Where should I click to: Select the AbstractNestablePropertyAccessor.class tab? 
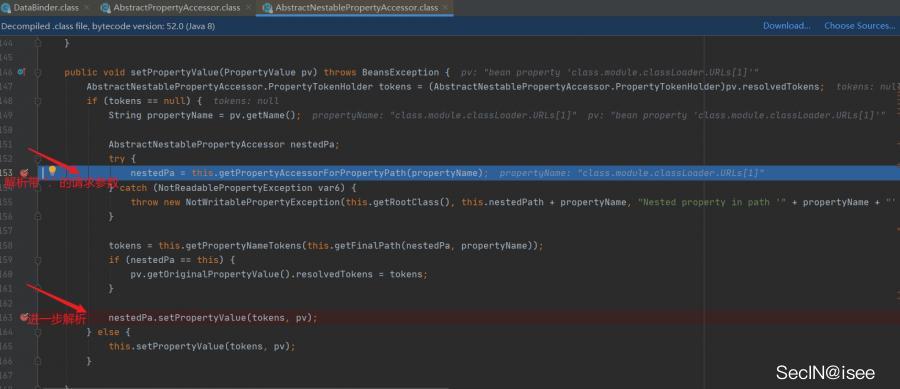click(356, 8)
